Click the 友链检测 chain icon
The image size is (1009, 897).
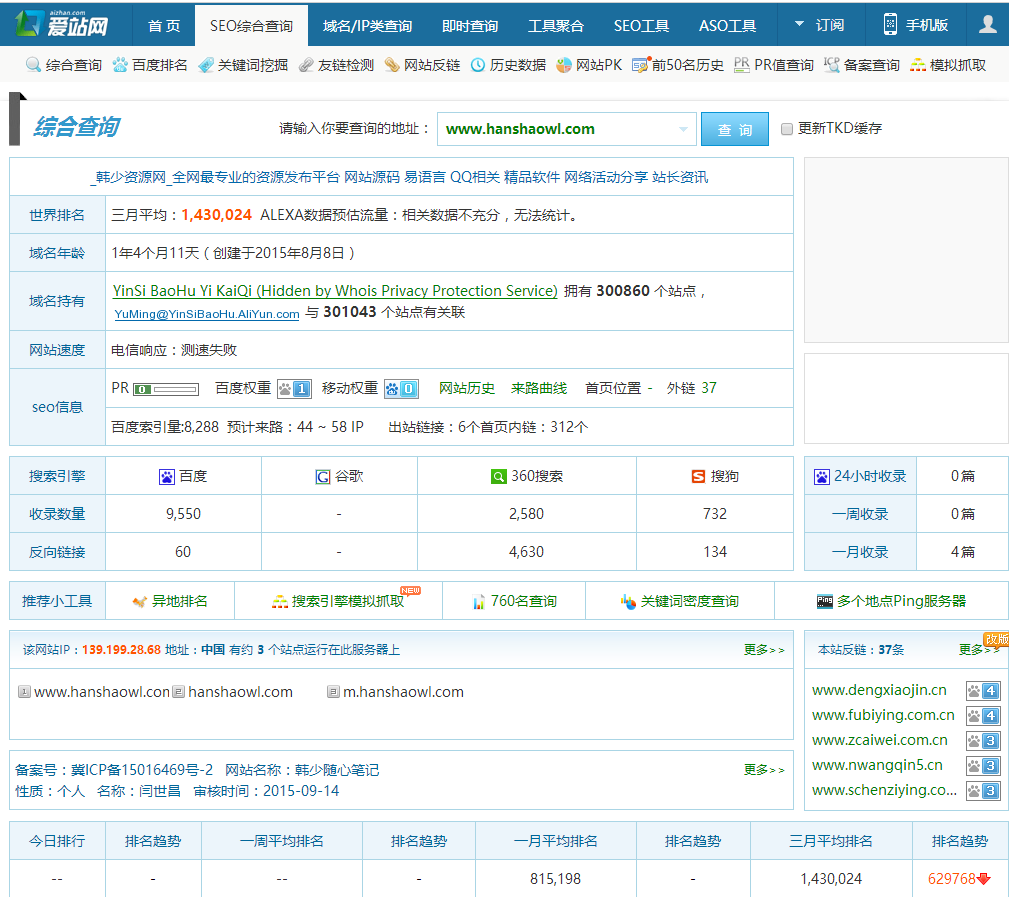306,65
